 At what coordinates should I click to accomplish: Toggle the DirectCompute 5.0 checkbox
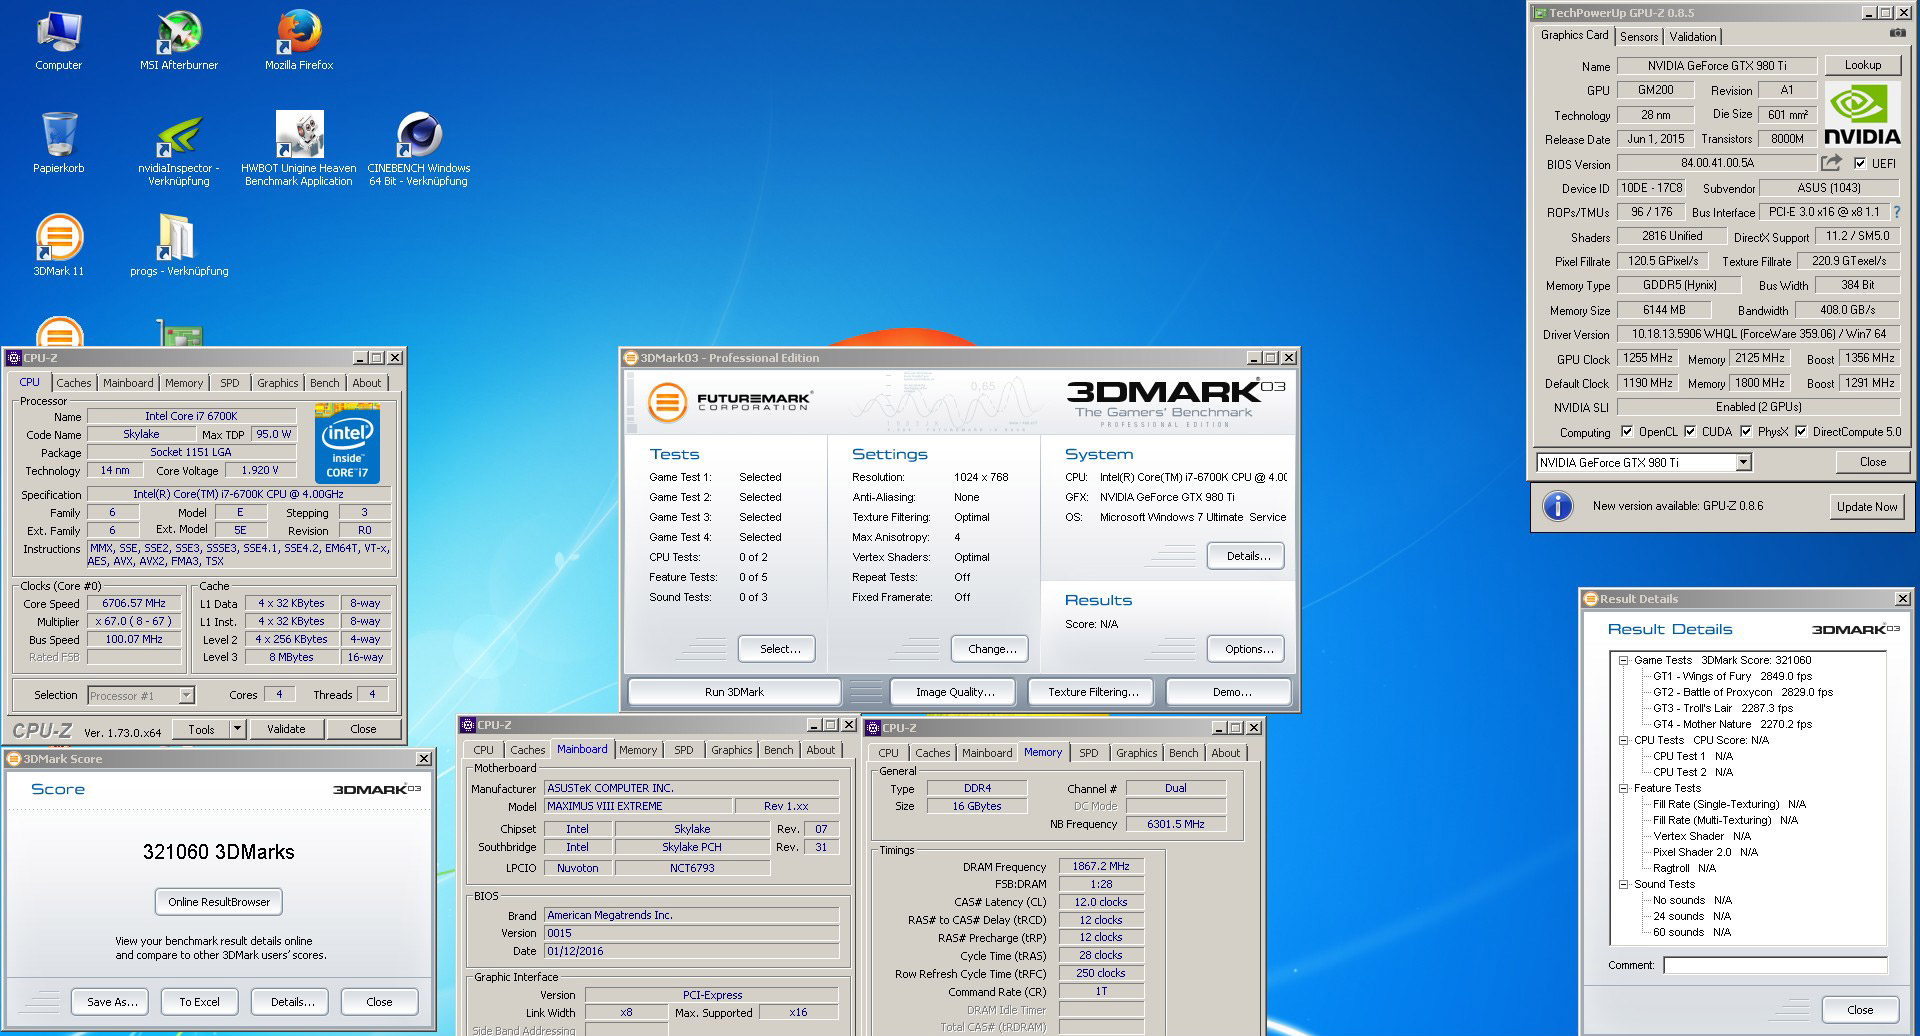[1801, 432]
